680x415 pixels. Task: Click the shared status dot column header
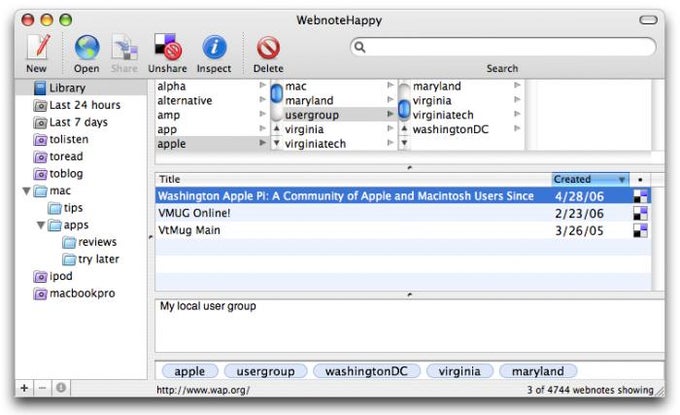click(x=640, y=180)
